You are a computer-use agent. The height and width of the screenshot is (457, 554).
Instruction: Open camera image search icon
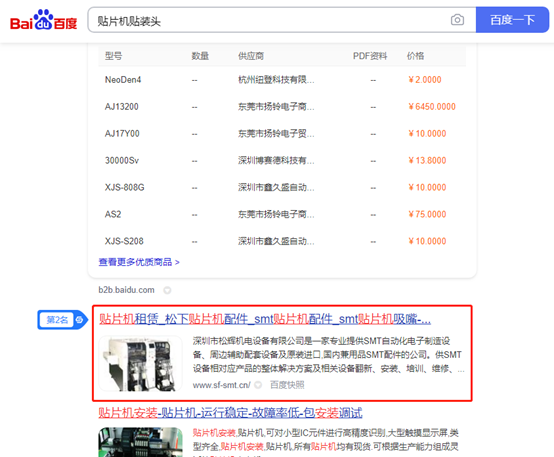(x=457, y=20)
